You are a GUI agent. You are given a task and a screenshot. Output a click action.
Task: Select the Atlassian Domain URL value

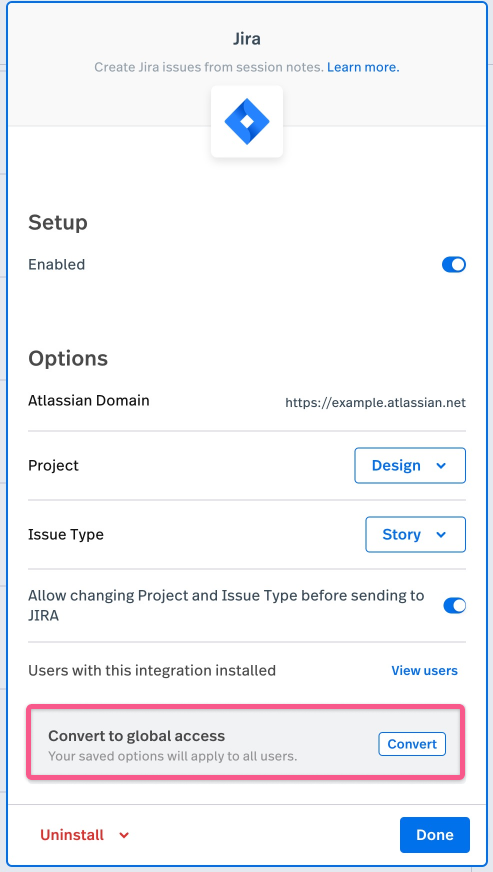pos(376,403)
